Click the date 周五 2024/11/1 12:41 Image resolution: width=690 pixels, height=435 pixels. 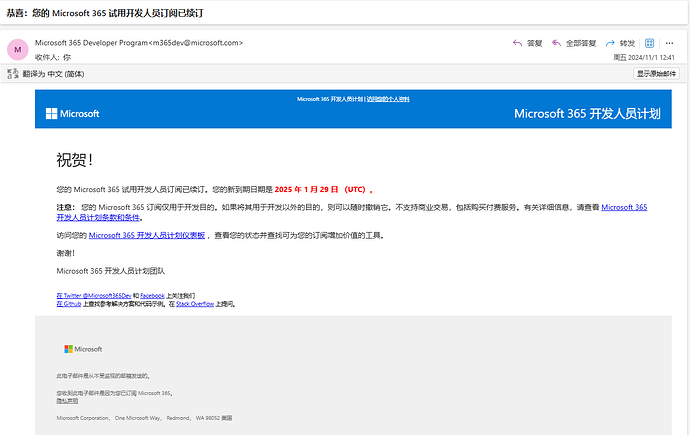coord(644,57)
